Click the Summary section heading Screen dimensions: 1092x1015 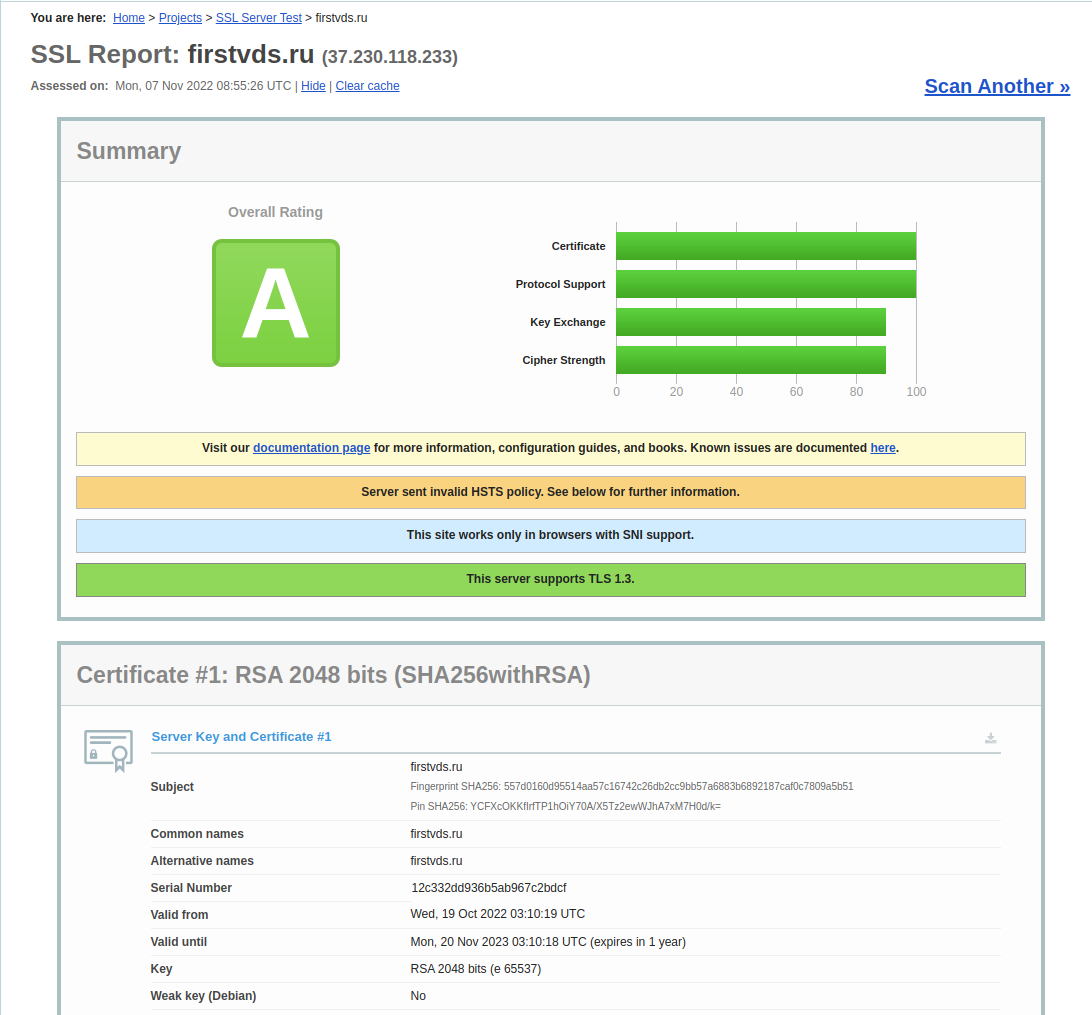point(129,151)
